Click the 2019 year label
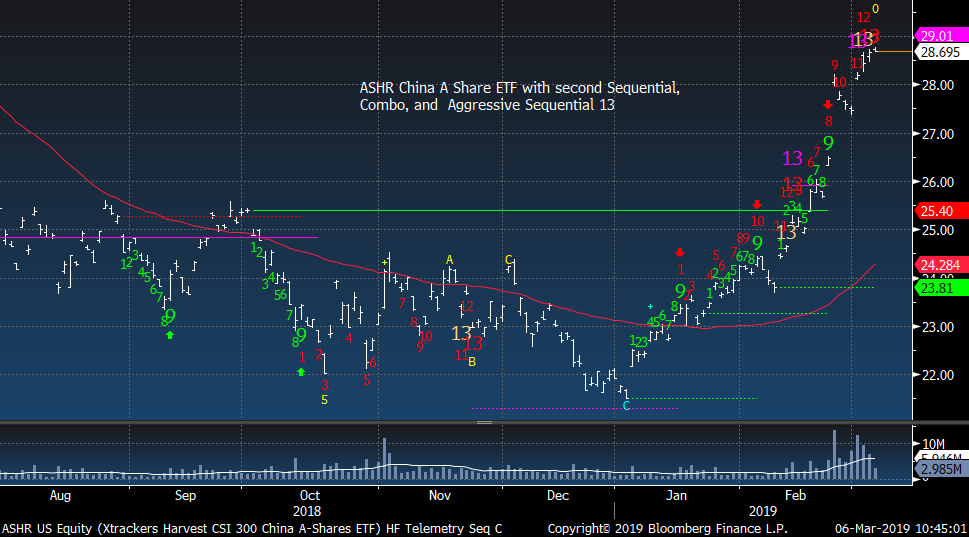Image resolution: width=969 pixels, height=537 pixels. click(x=763, y=512)
